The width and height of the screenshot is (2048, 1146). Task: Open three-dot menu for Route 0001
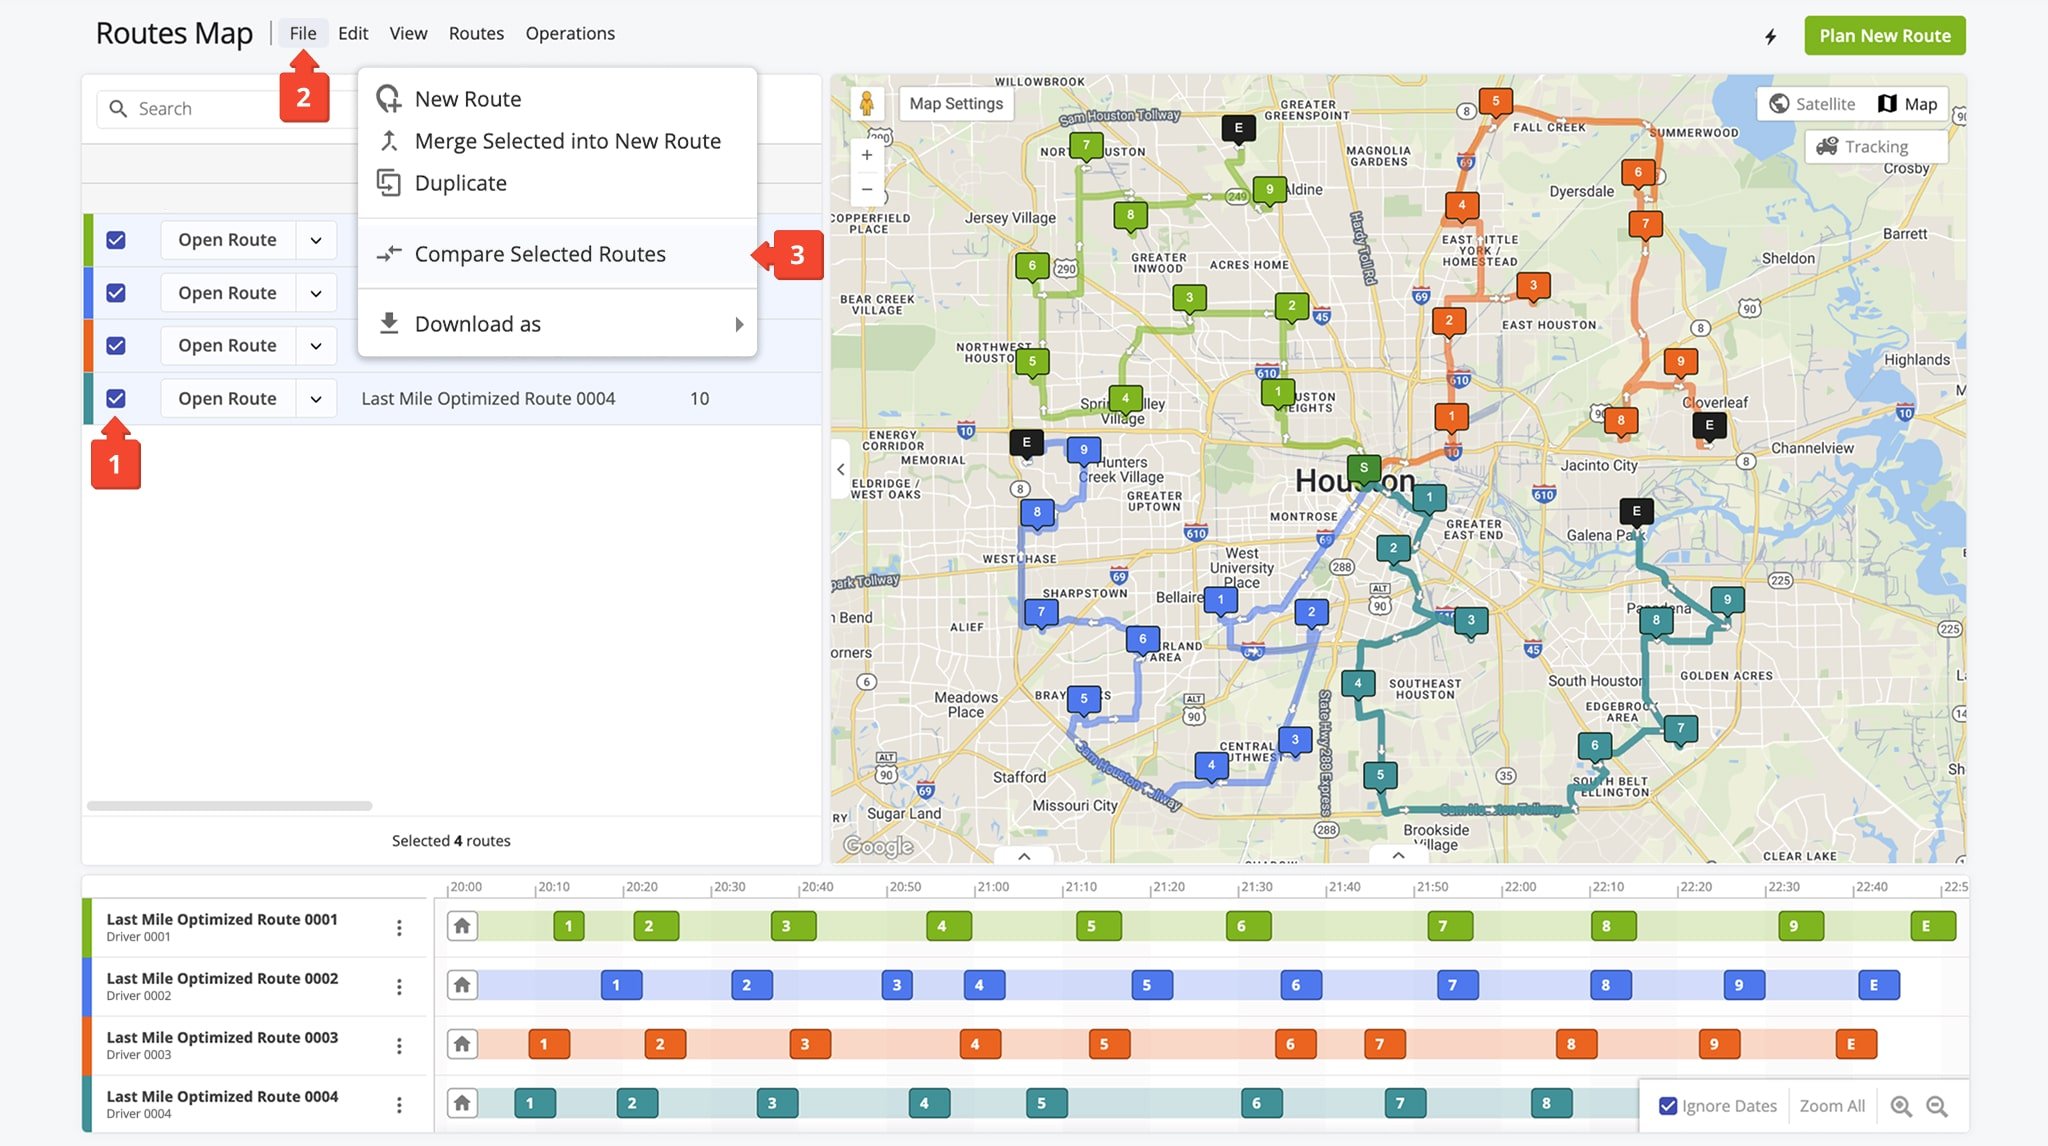[399, 928]
